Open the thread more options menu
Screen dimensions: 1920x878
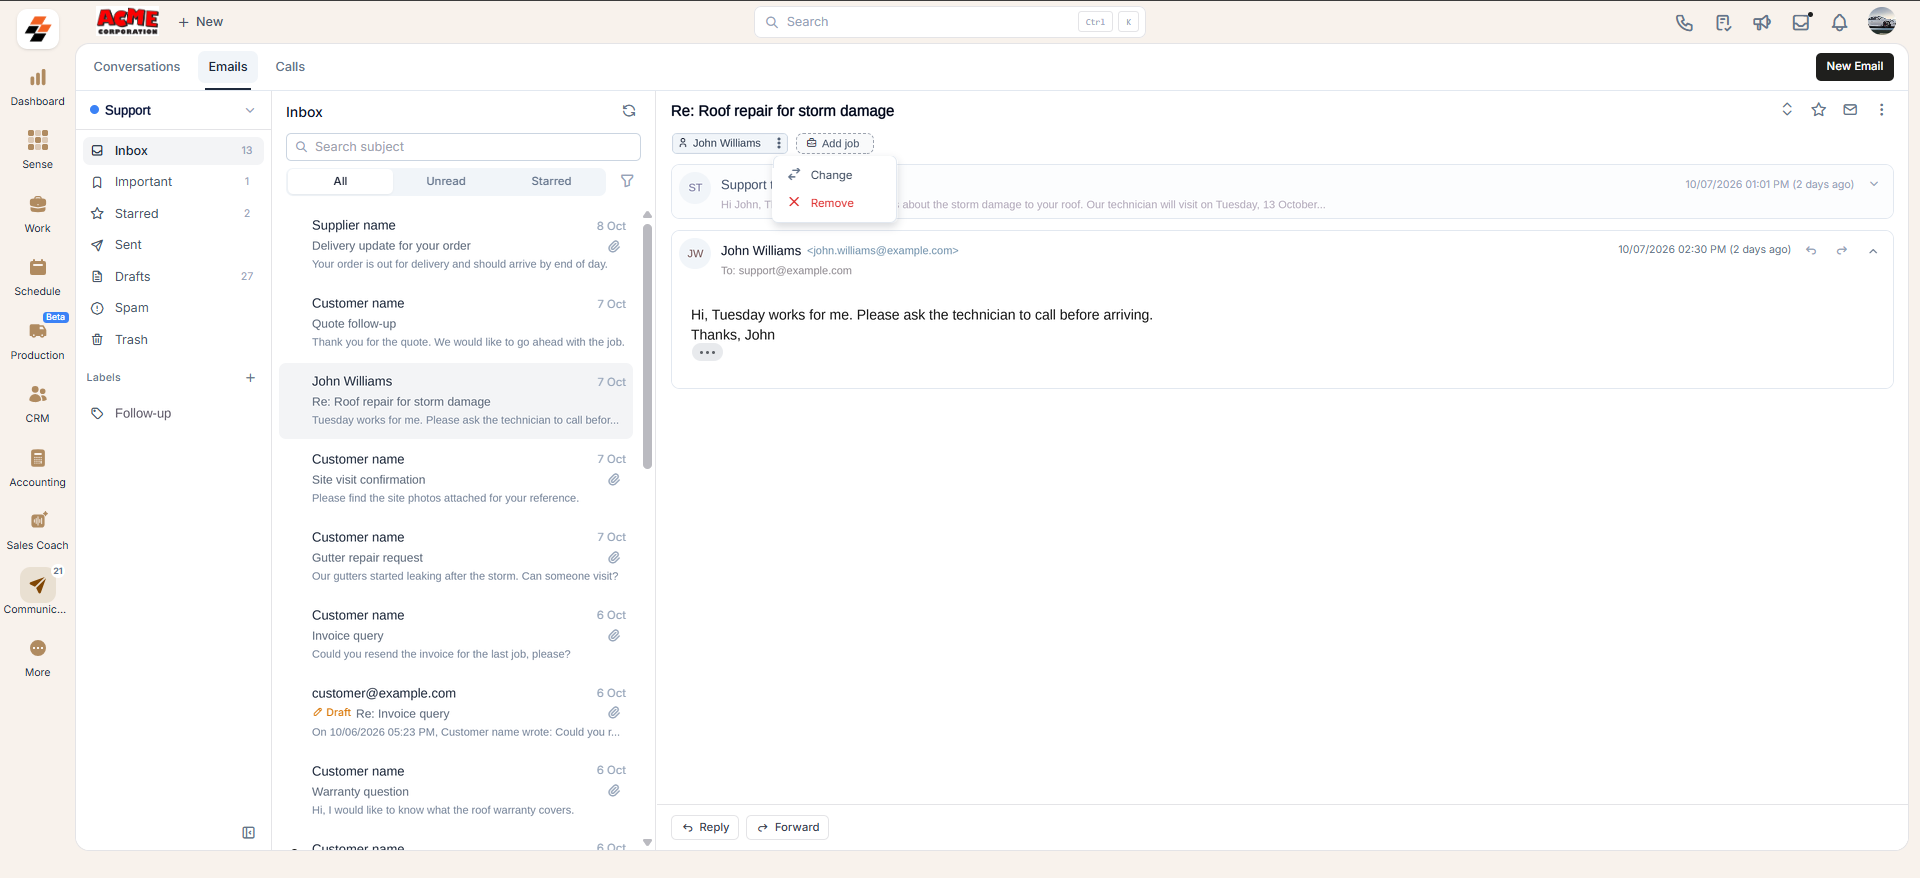pos(1881,110)
